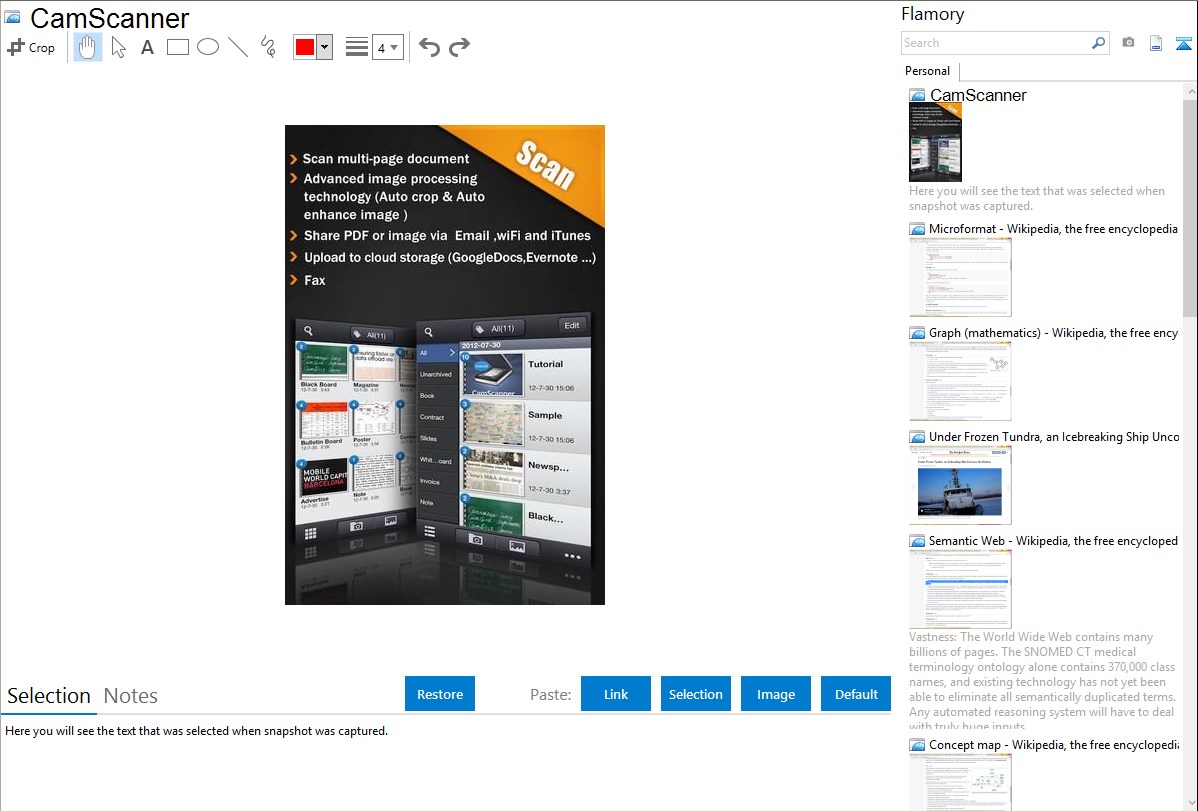Screen dimensions: 1198x811
Task: Select the Under Frozen Tundra entry title
Action: 1054,436
